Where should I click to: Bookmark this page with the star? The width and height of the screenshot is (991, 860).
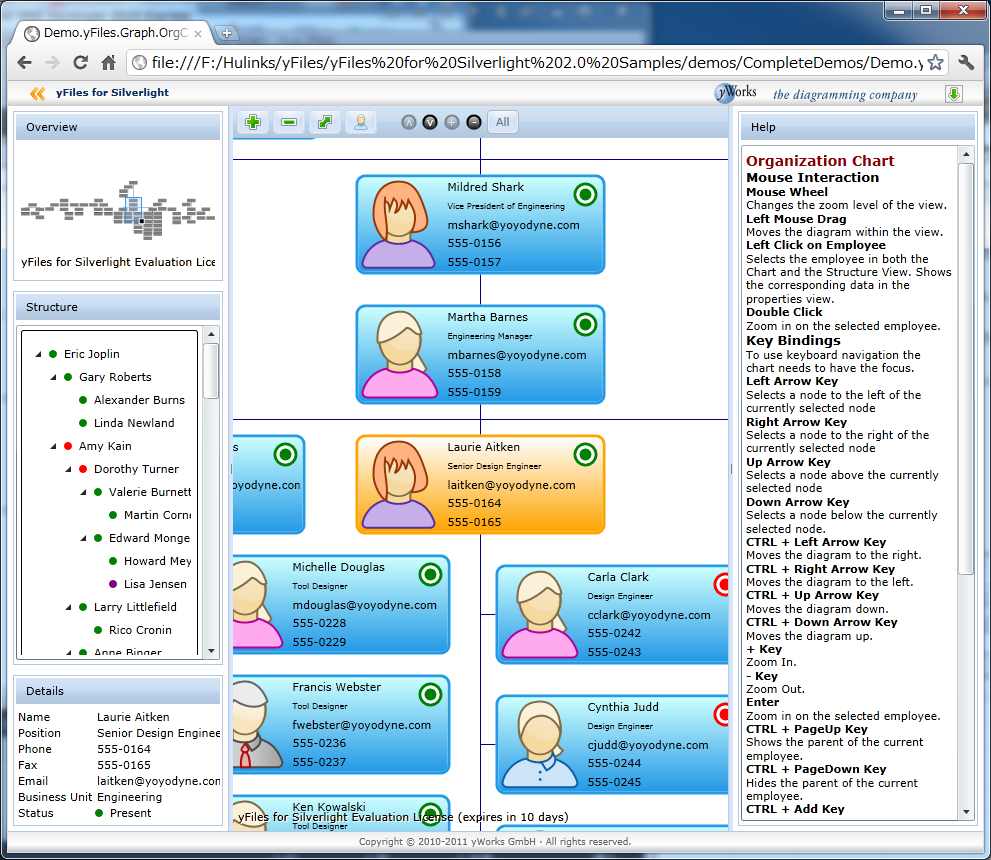point(936,63)
